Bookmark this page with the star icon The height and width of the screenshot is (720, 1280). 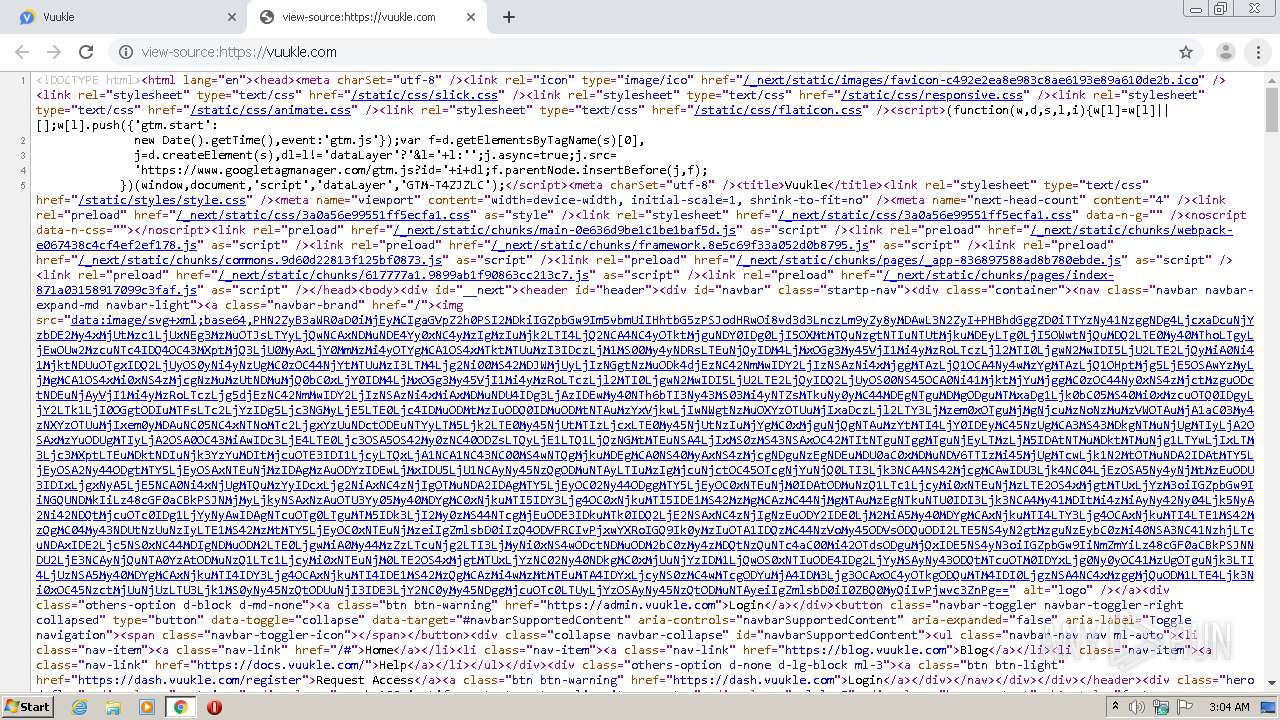point(1186,52)
